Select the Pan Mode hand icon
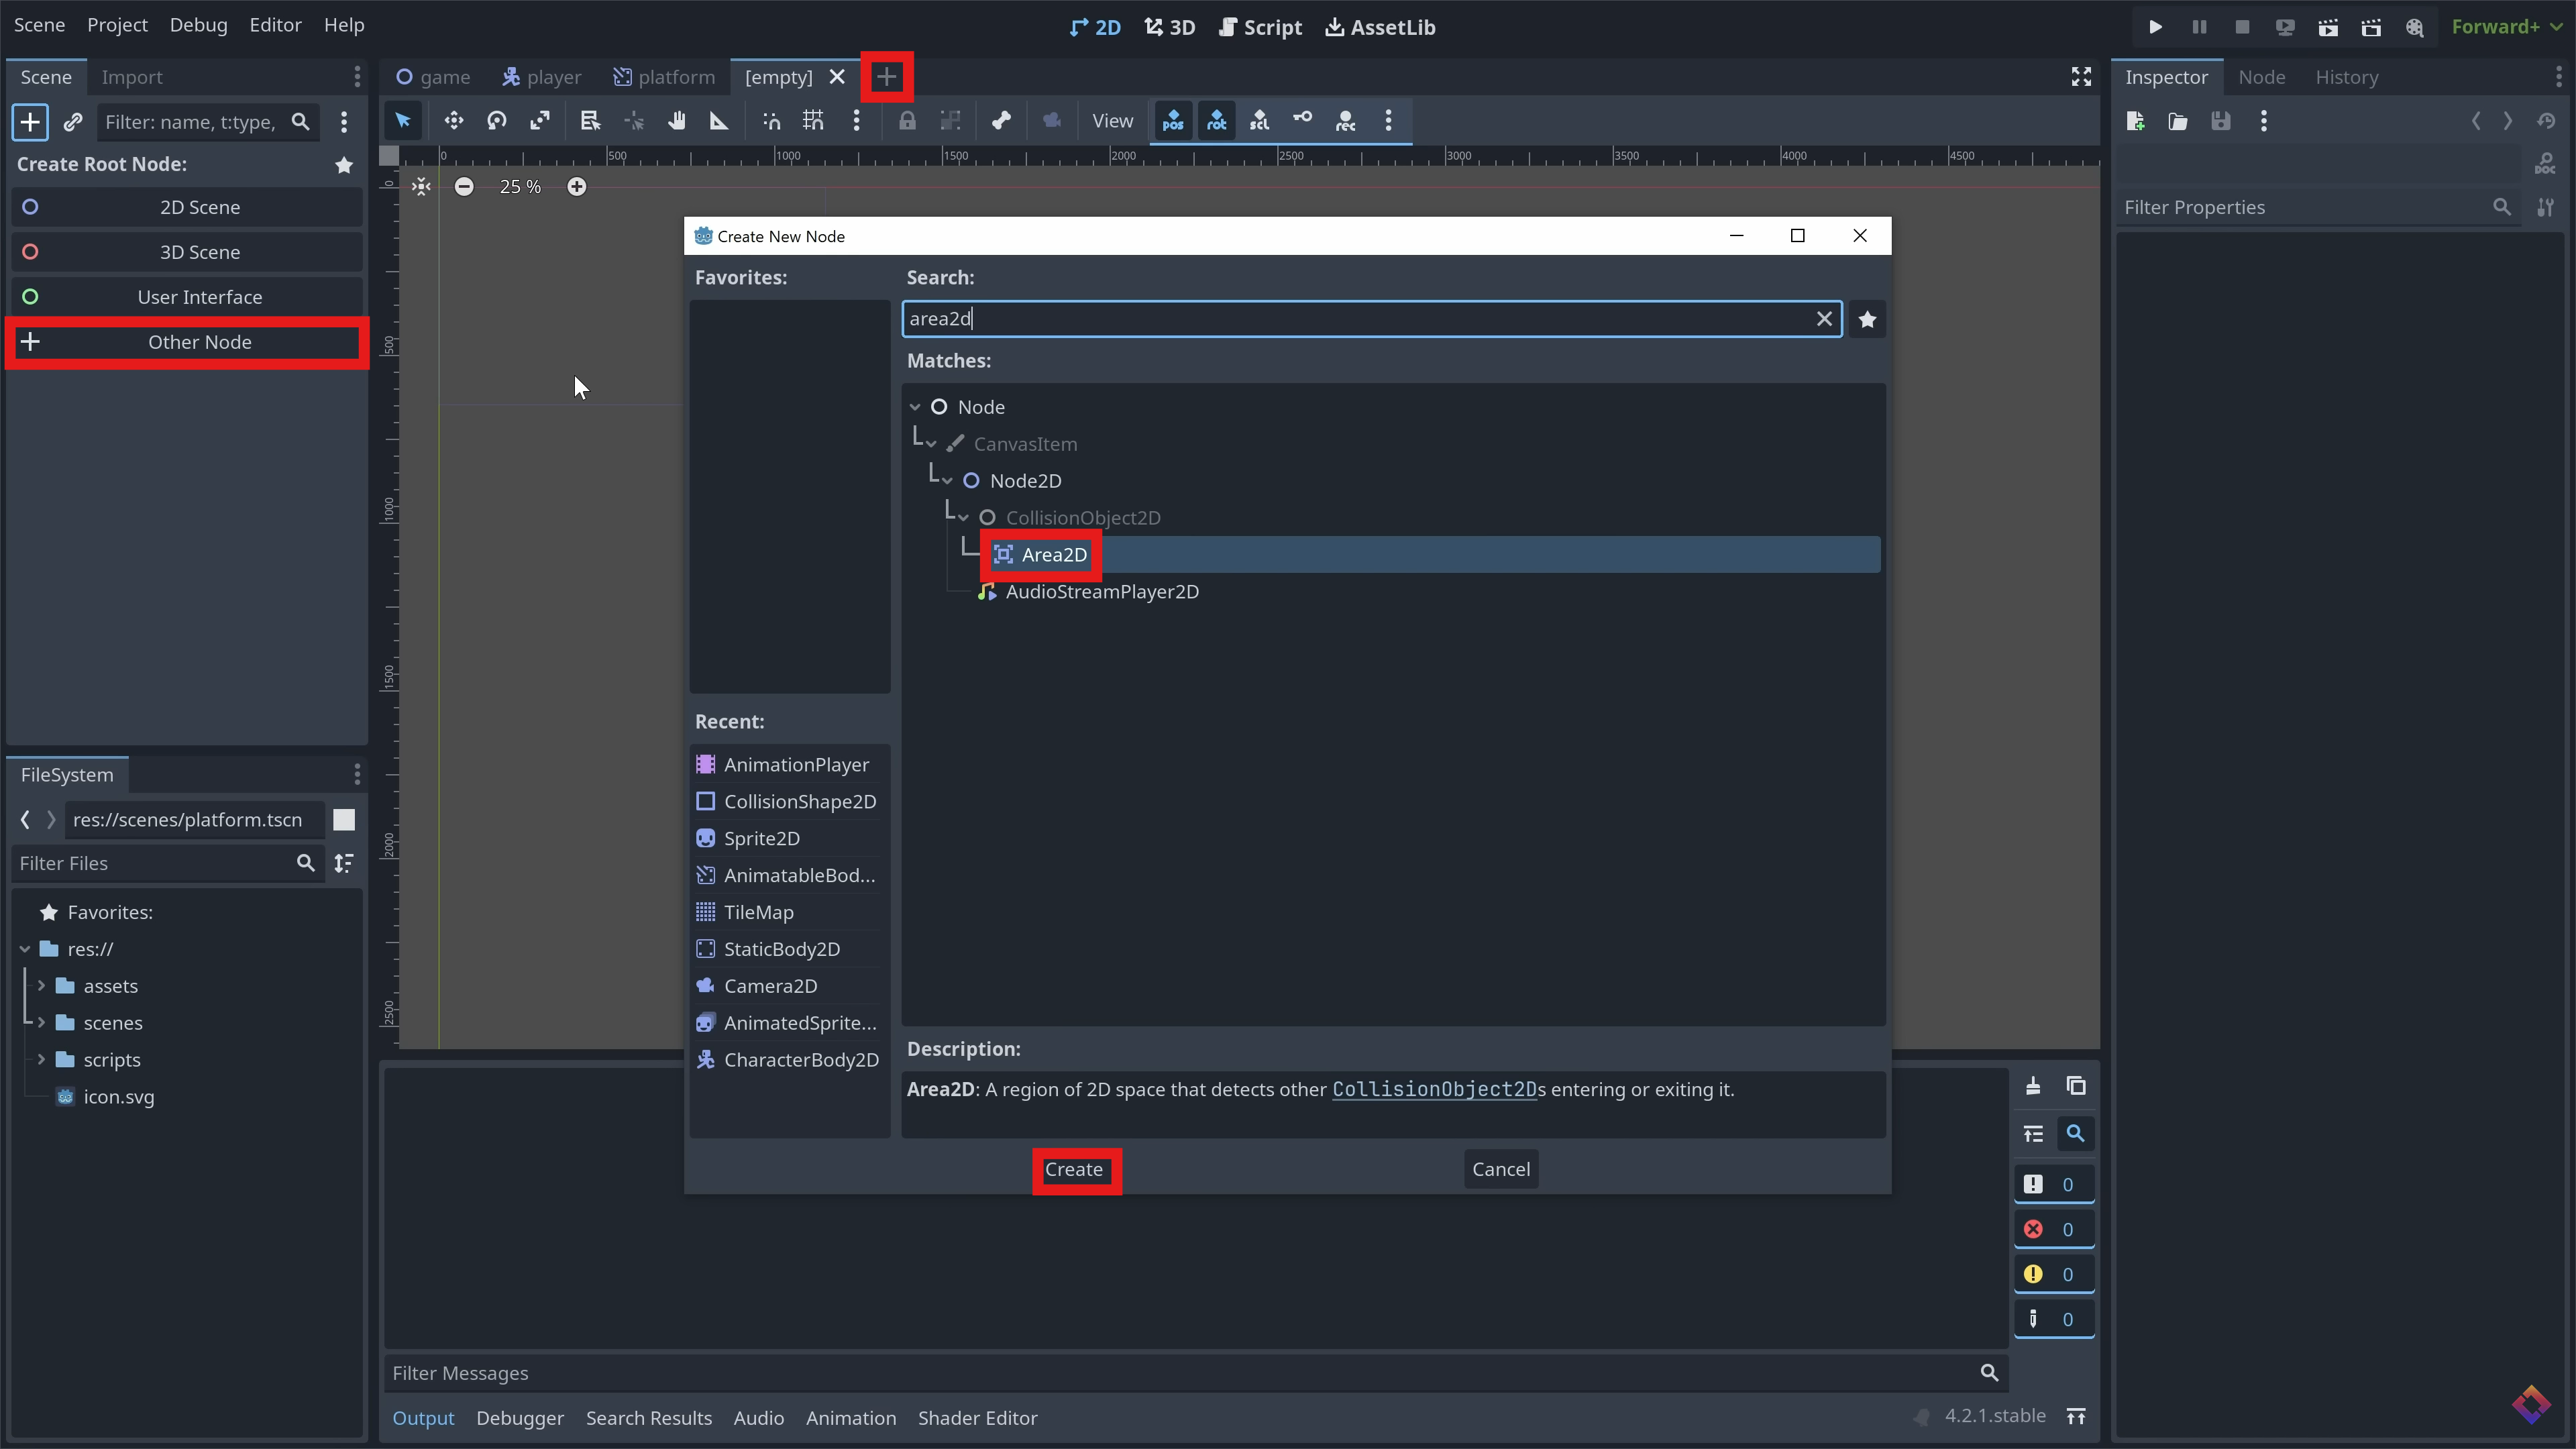 [x=677, y=121]
